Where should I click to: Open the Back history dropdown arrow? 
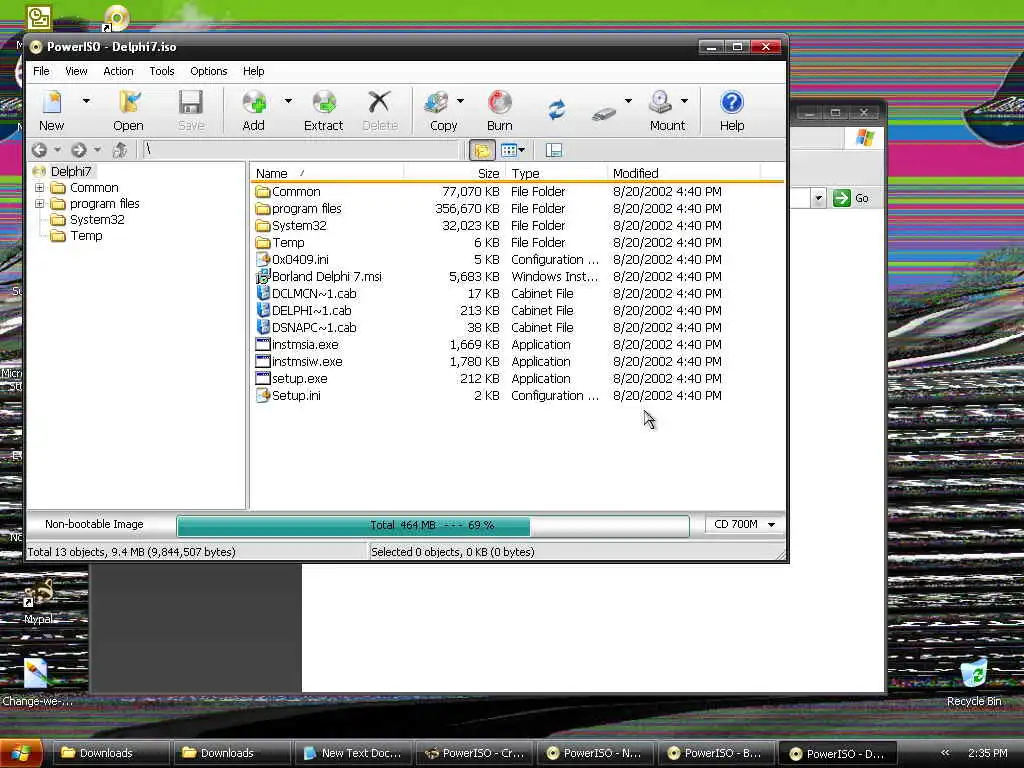[x=57, y=150]
